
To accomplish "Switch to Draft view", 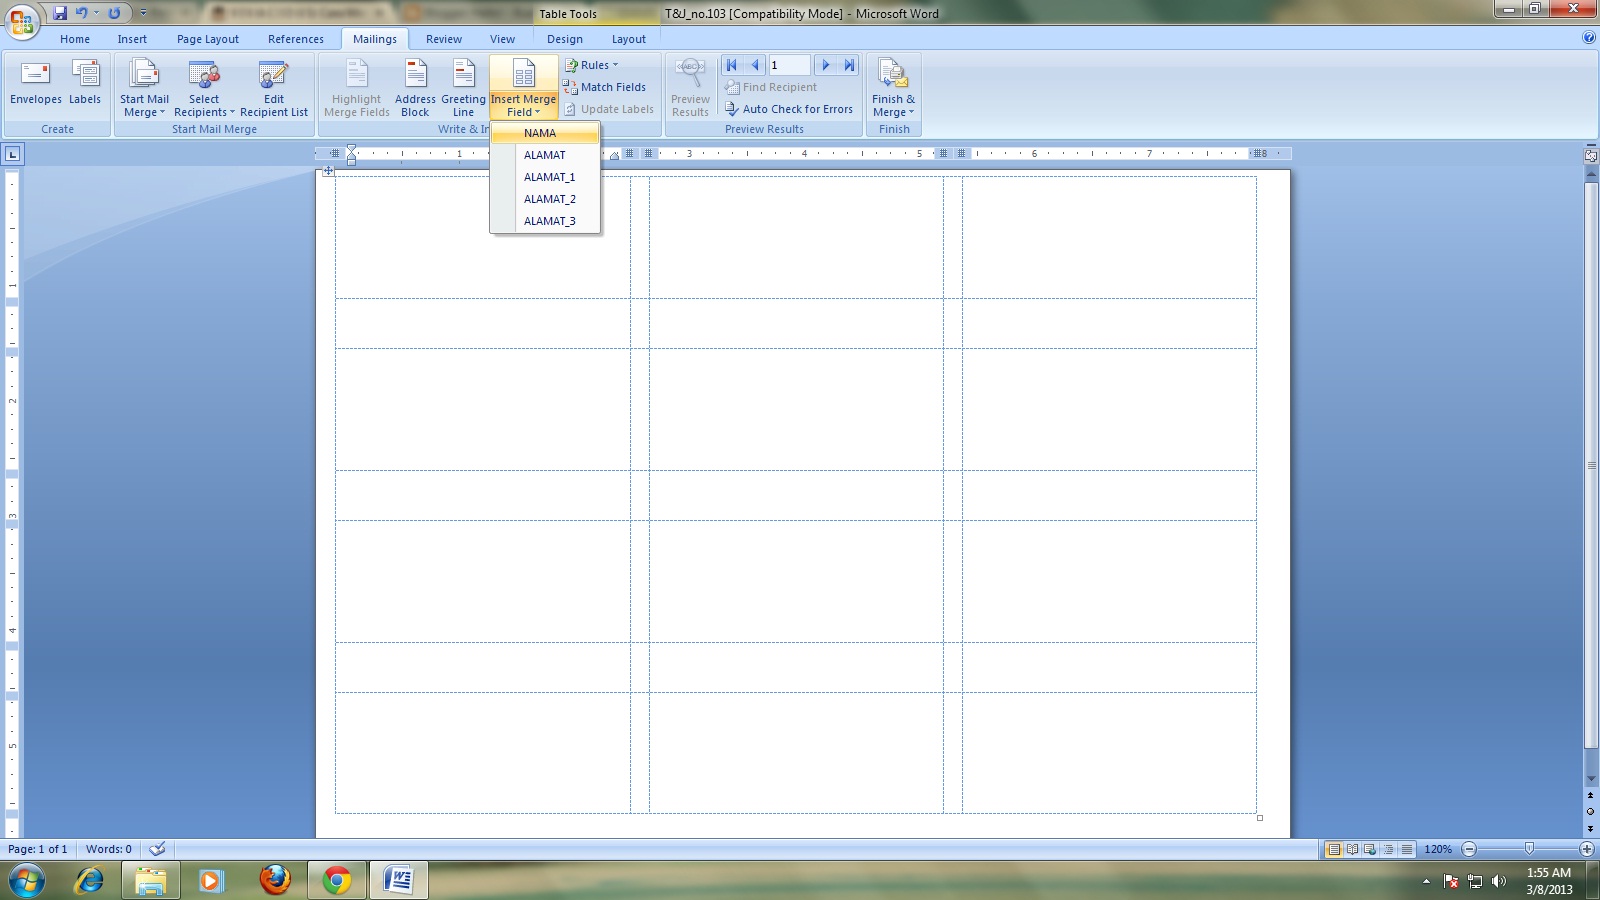I will tap(1406, 849).
